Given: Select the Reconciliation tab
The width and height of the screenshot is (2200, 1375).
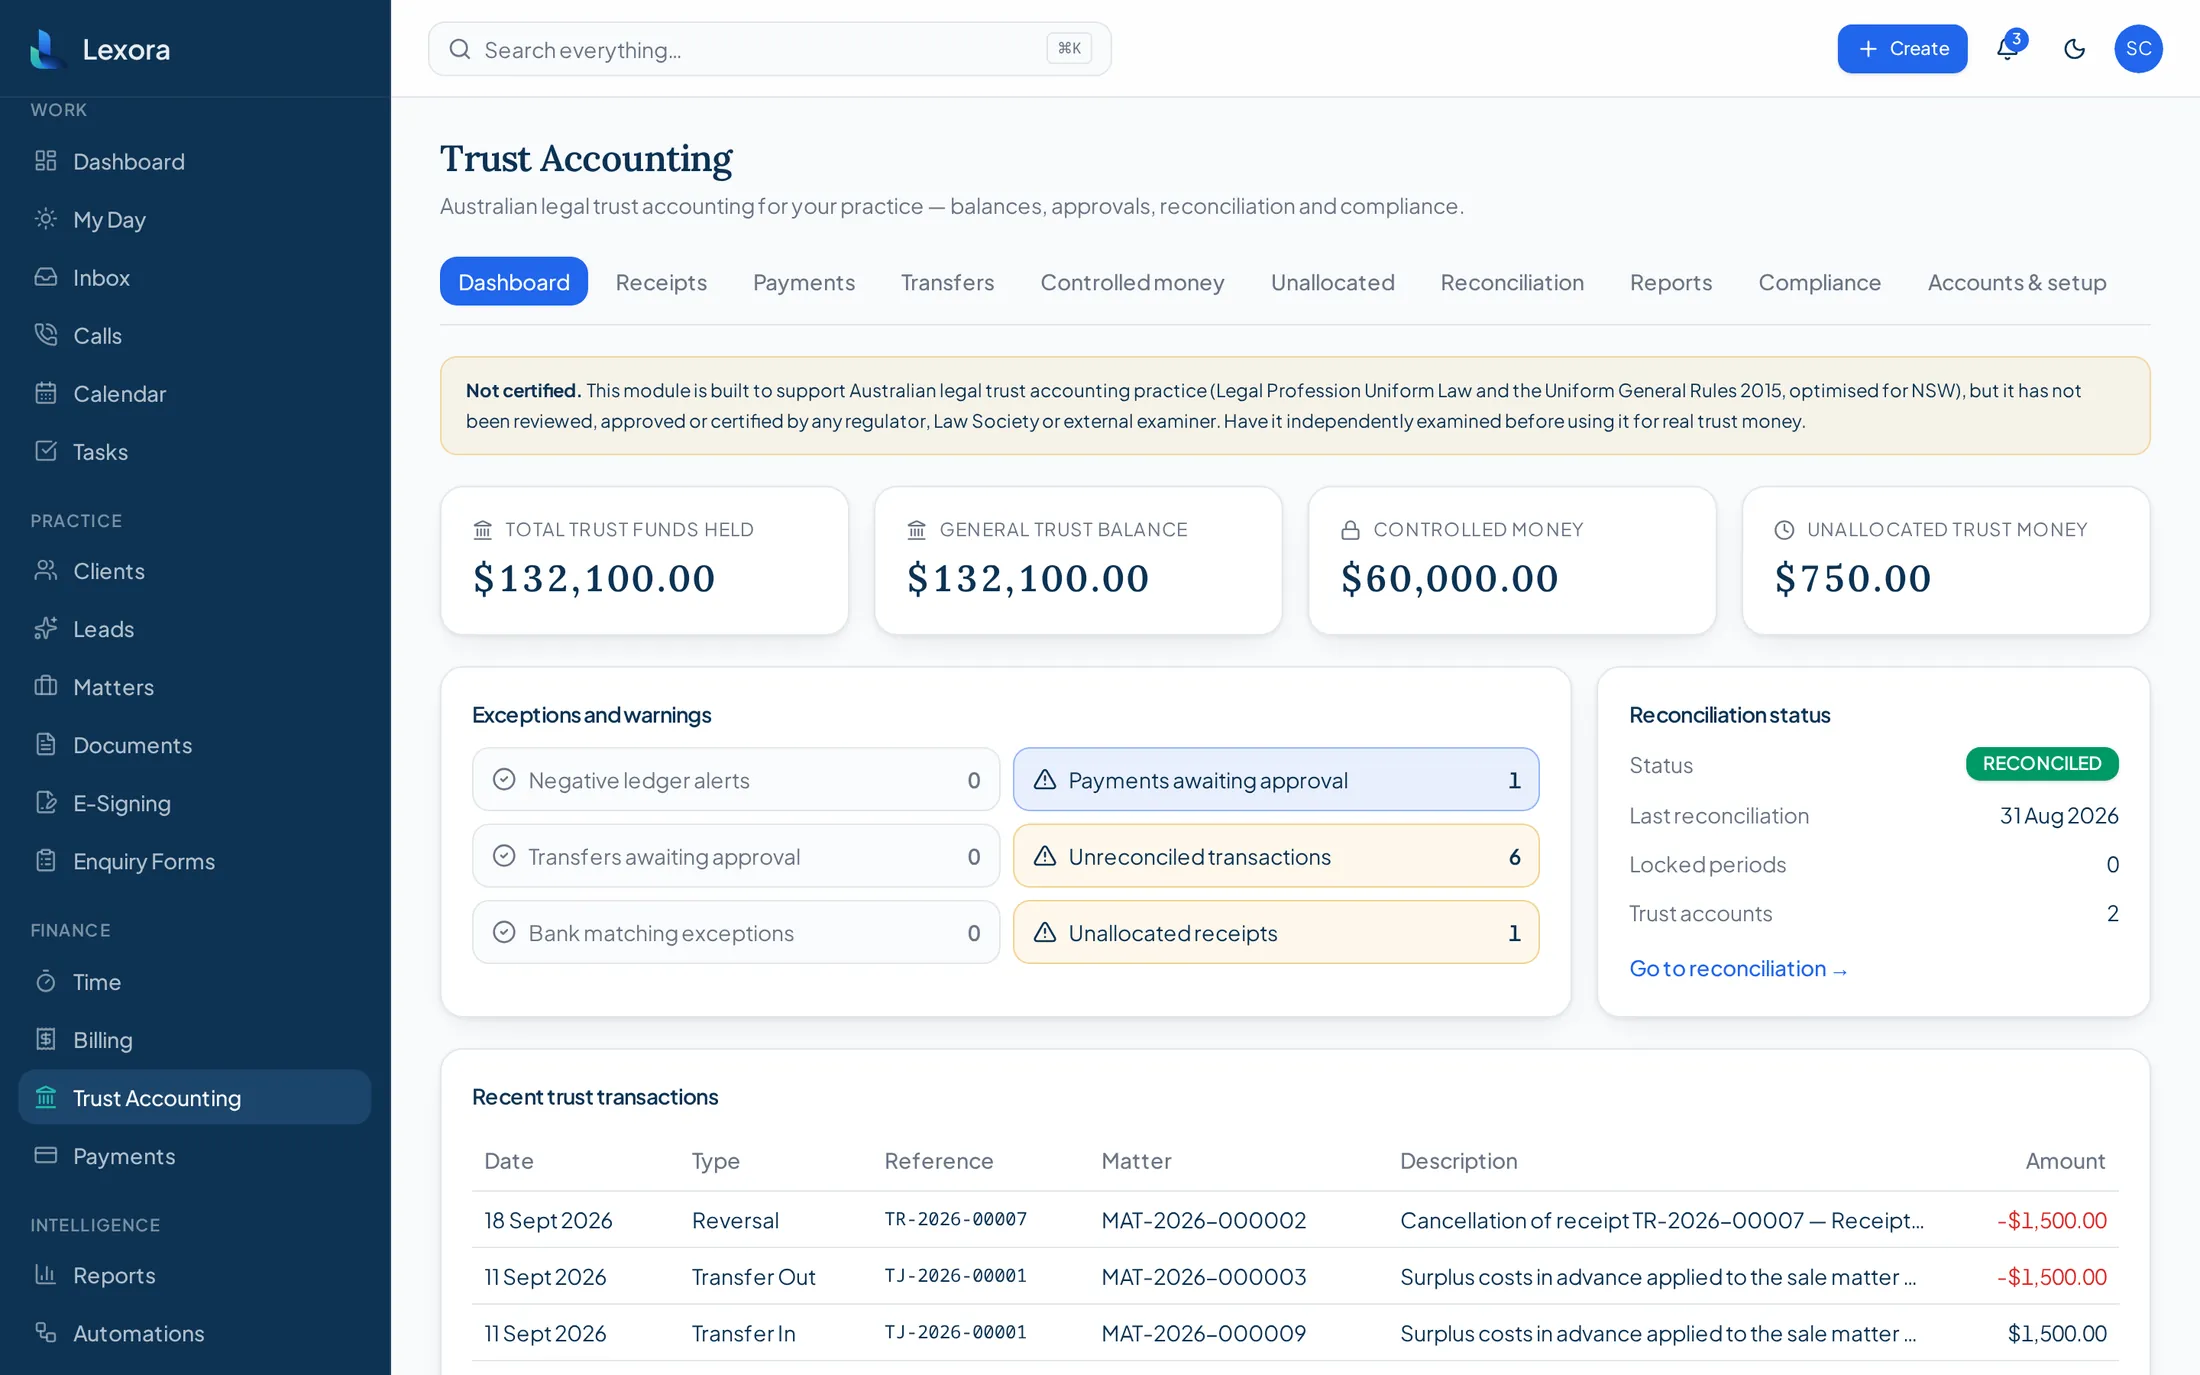Looking at the screenshot, I should pyautogui.click(x=1512, y=282).
